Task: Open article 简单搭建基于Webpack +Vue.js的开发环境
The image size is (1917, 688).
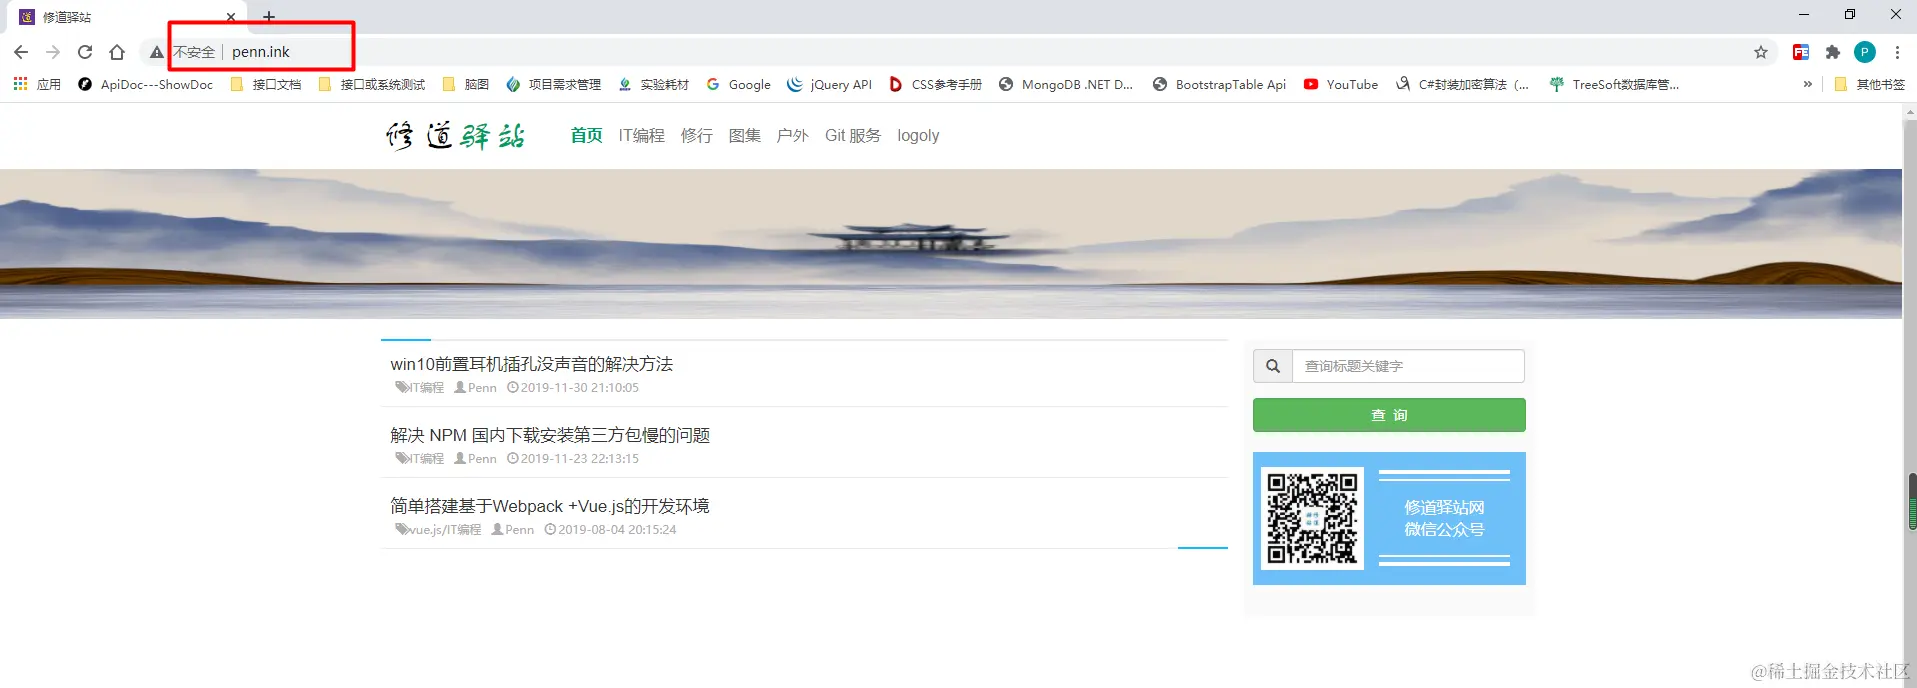Action: (x=550, y=506)
